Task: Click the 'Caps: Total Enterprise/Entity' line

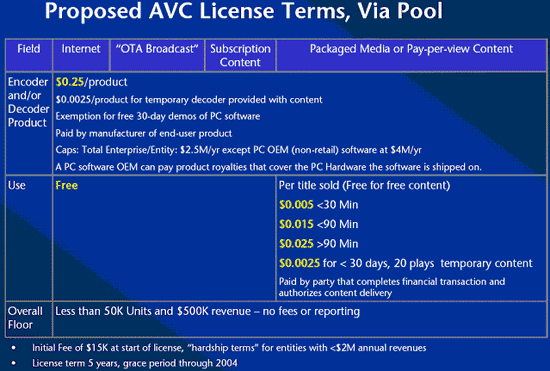Action: (x=239, y=150)
